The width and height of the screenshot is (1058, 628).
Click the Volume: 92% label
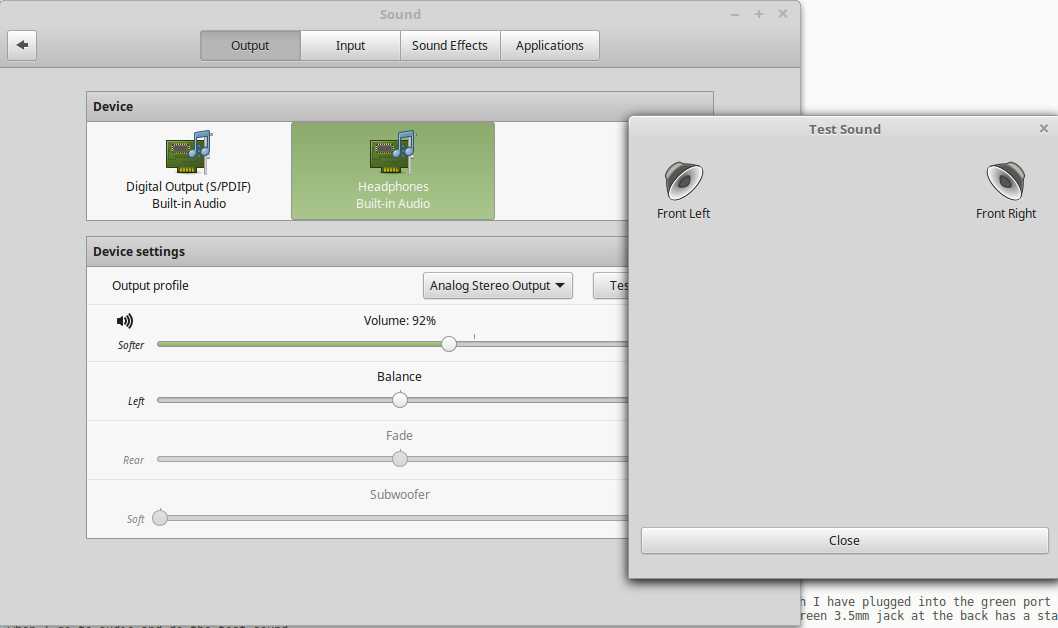tap(399, 320)
